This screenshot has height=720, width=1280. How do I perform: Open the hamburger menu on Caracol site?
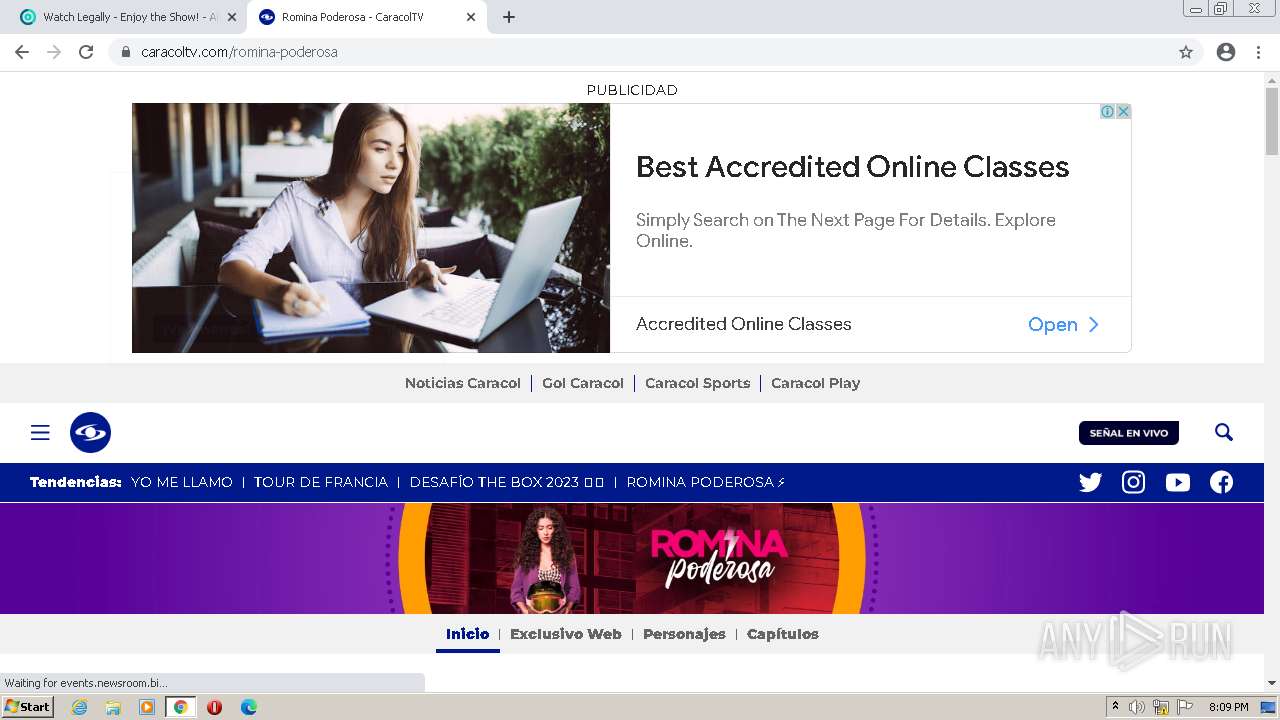(40, 432)
